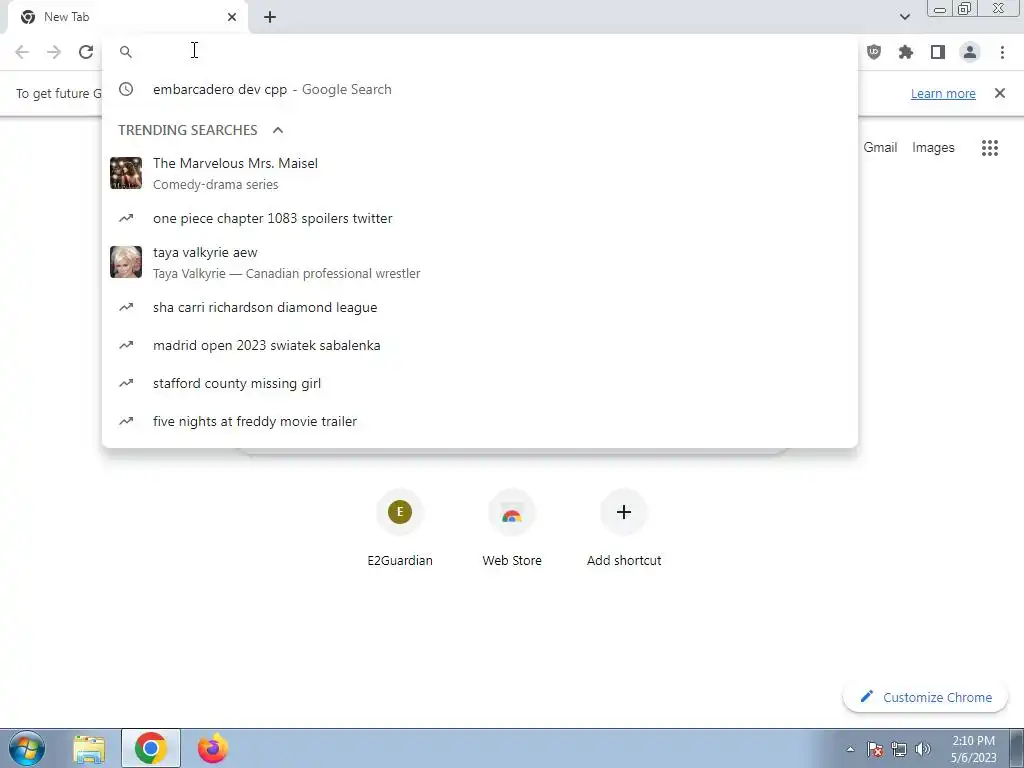This screenshot has height=768, width=1024.
Task: Open the Images link
Action: pyautogui.click(x=933, y=148)
